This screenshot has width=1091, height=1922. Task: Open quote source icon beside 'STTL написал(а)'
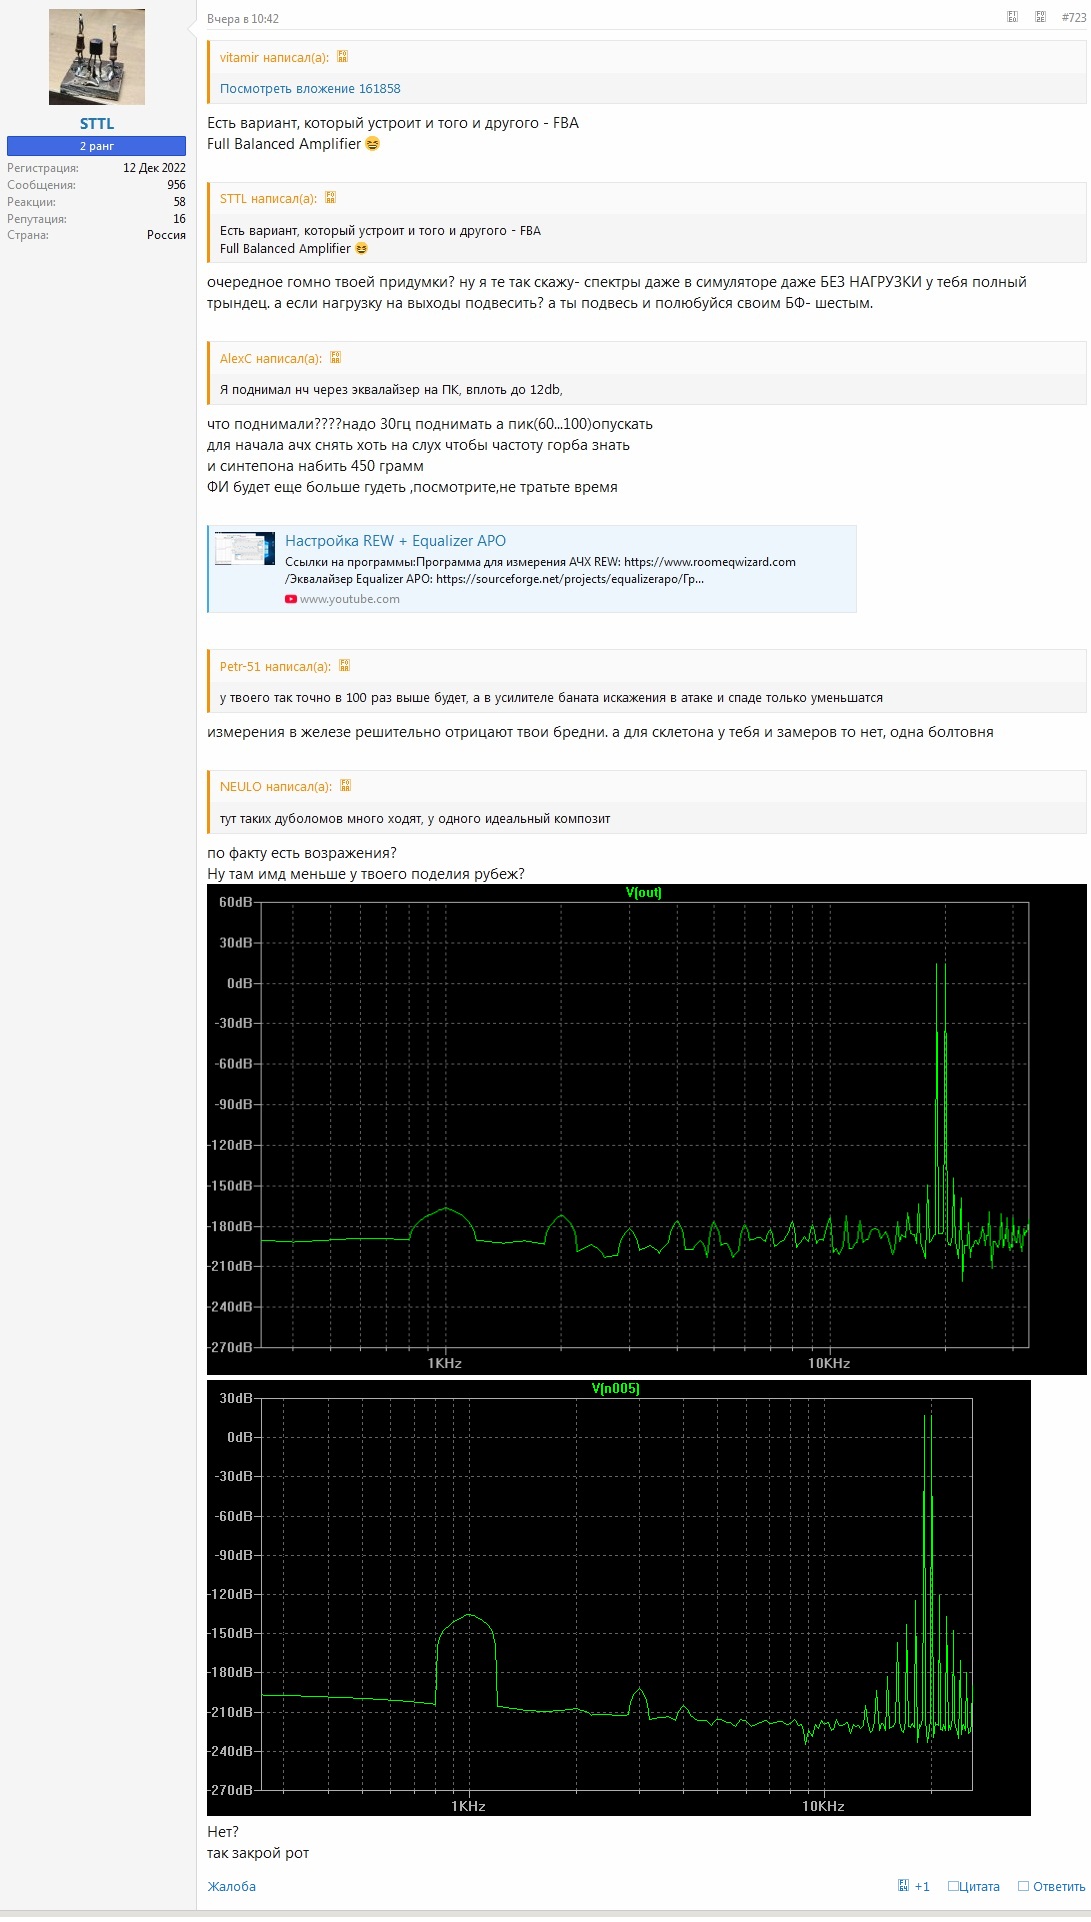pos(330,198)
